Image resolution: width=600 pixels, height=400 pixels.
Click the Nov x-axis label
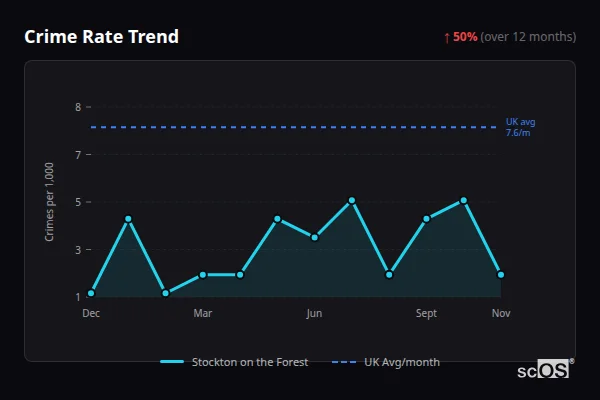click(501, 313)
